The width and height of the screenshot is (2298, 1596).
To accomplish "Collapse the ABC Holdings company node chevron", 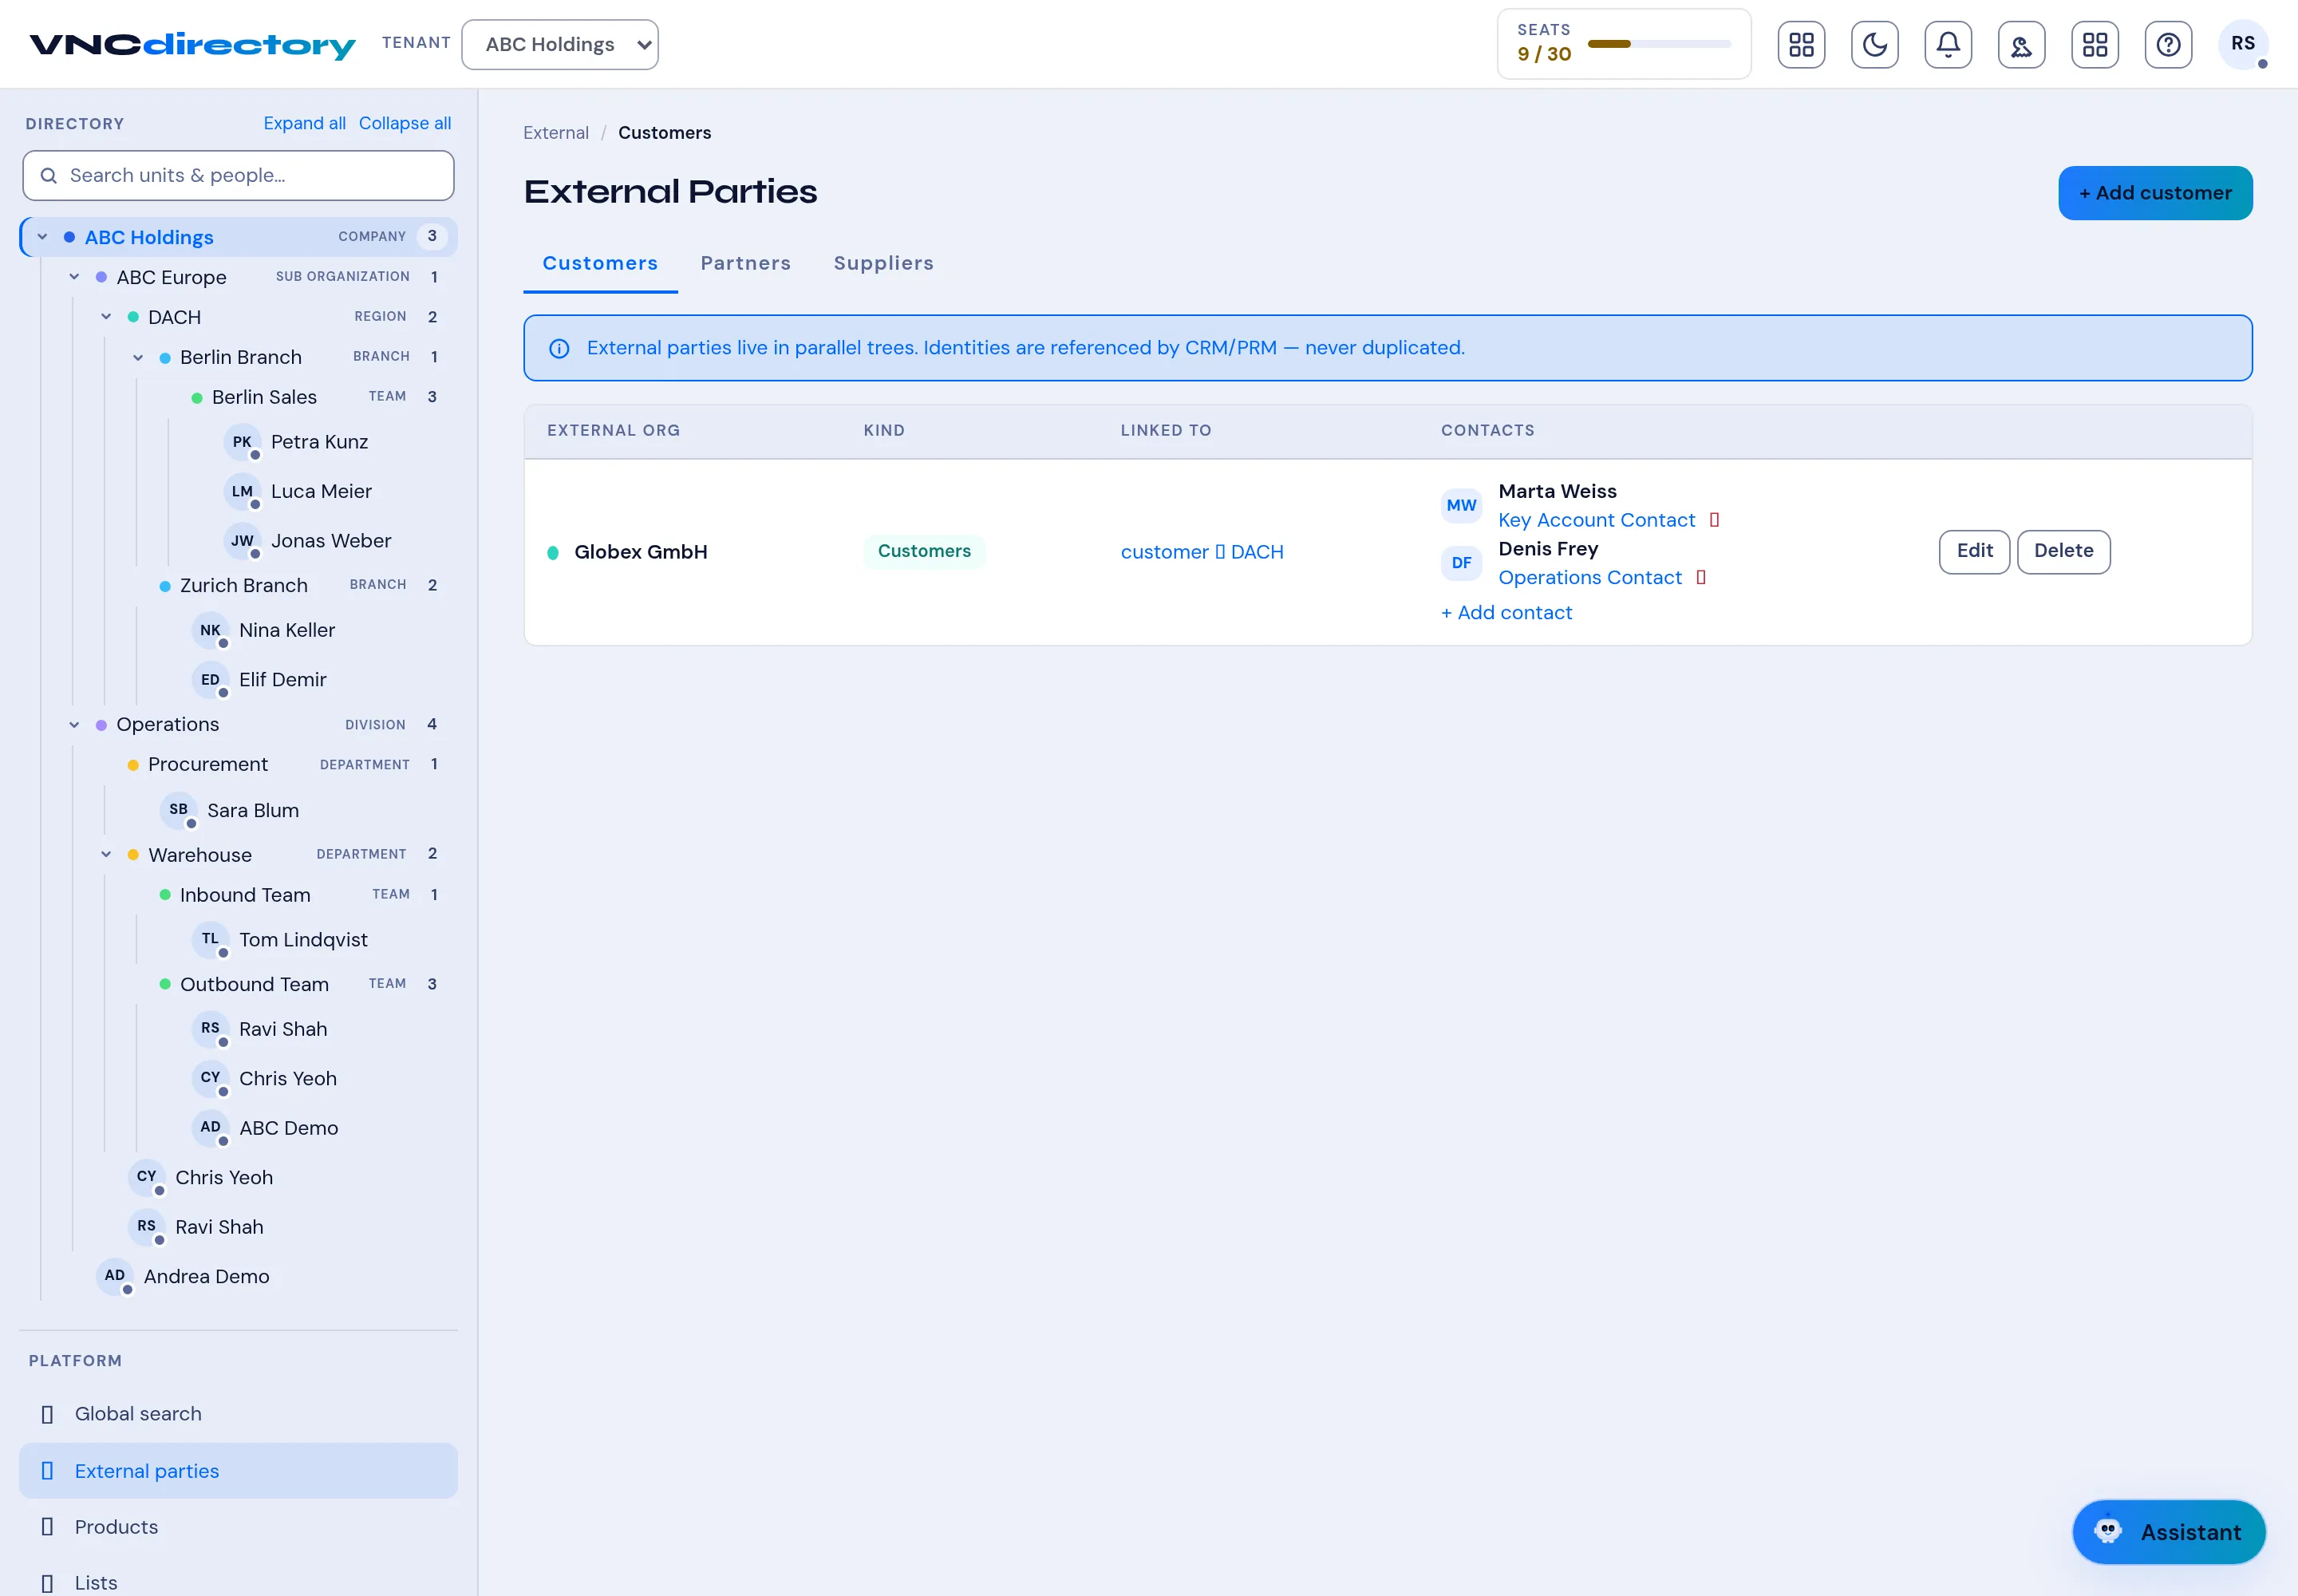I will pos(42,237).
